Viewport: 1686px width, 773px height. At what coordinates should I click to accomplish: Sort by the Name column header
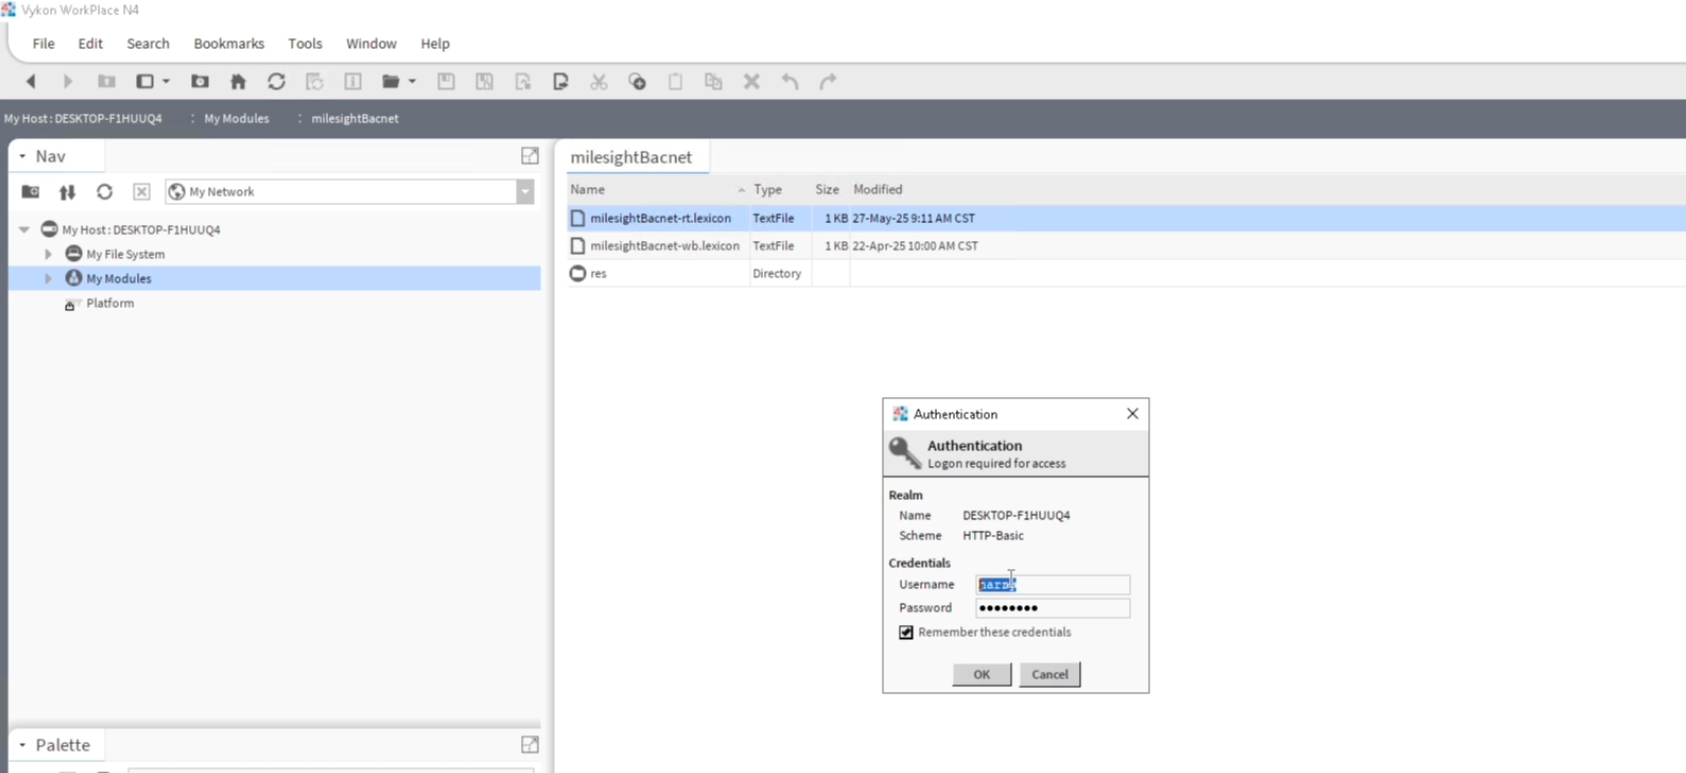coord(658,189)
